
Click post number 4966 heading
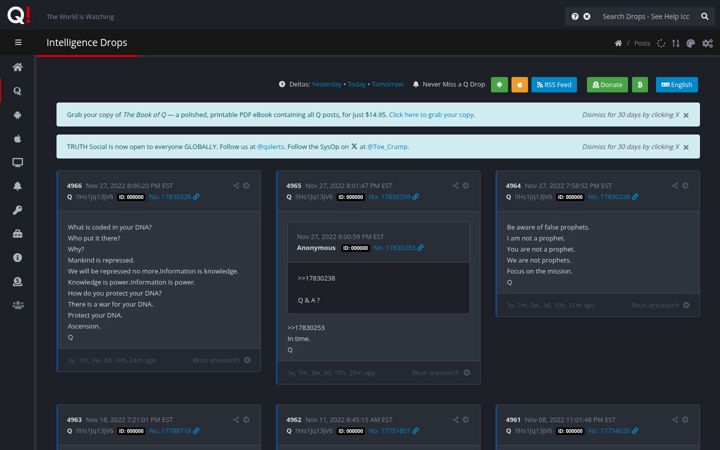pyautogui.click(x=74, y=186)
